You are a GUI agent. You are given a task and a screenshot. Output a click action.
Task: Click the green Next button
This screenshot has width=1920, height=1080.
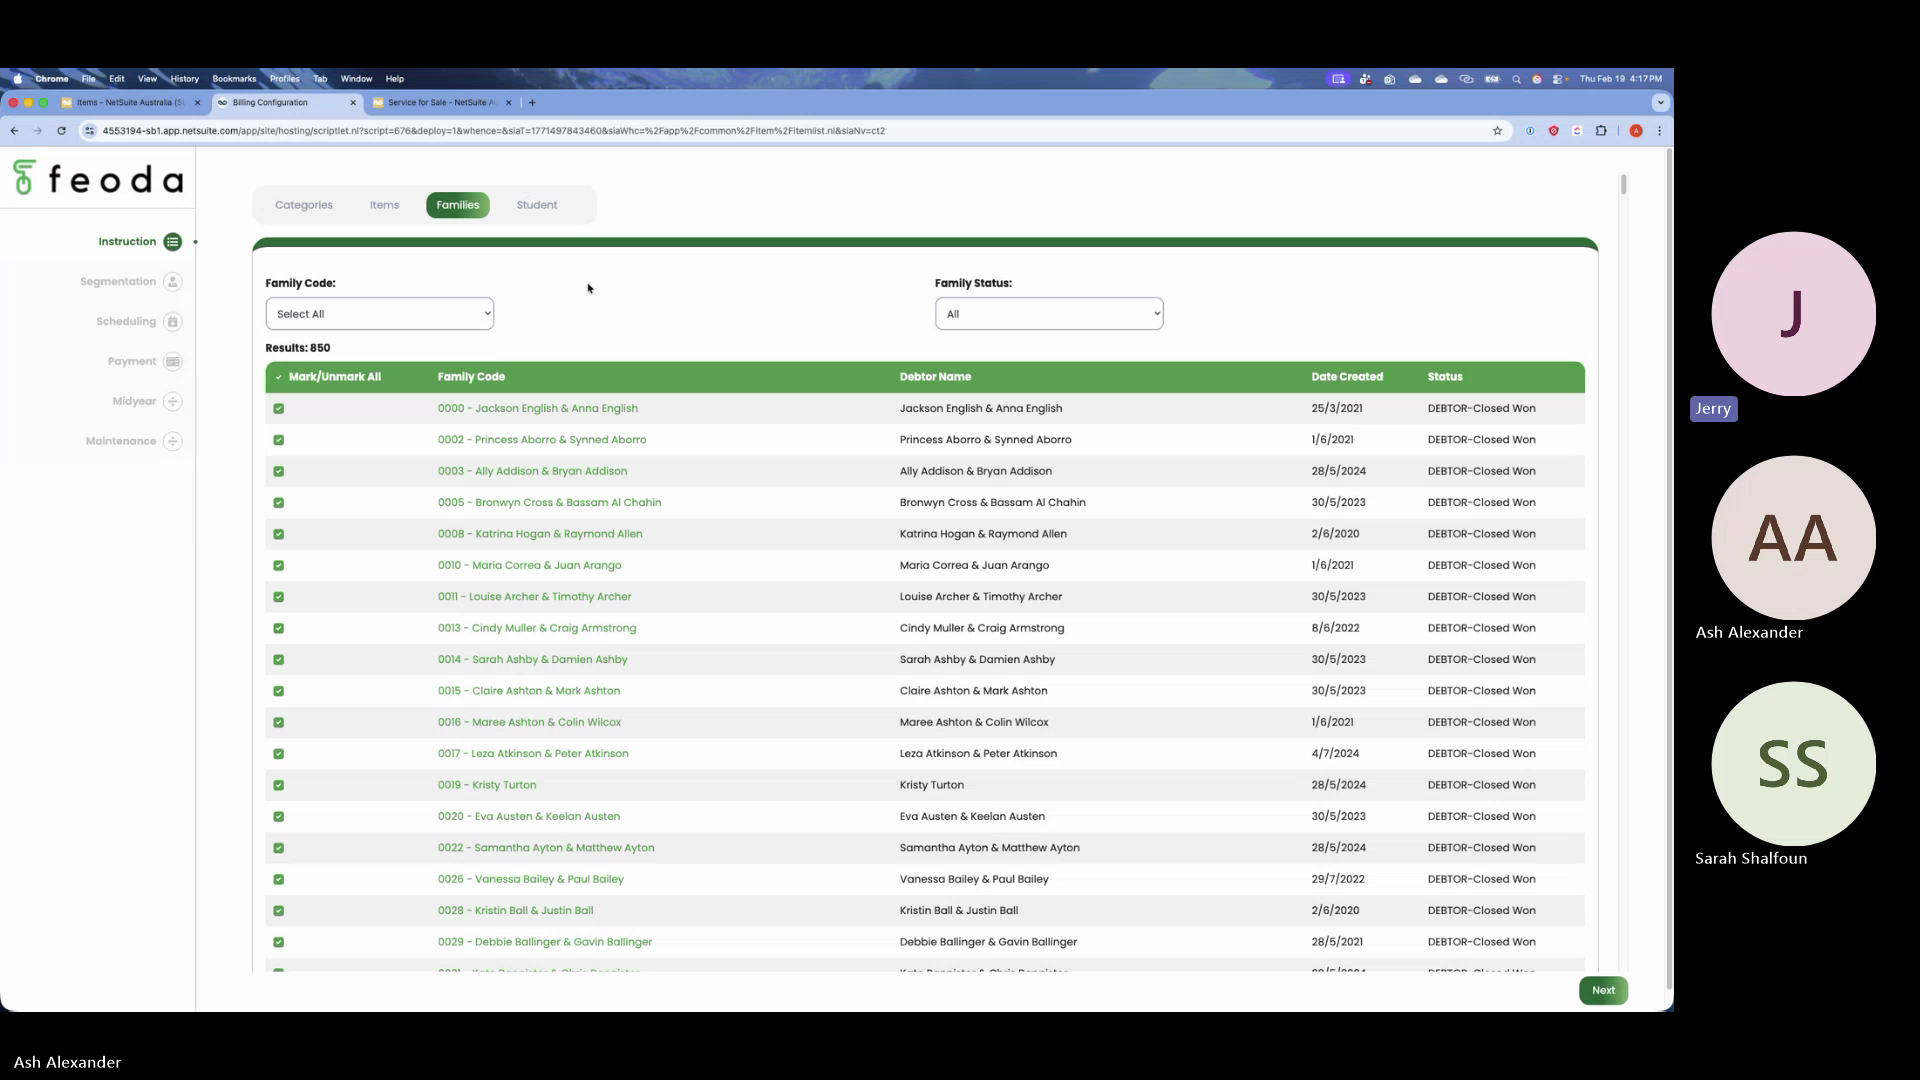pyautogui.click(x=1603, y=990)
